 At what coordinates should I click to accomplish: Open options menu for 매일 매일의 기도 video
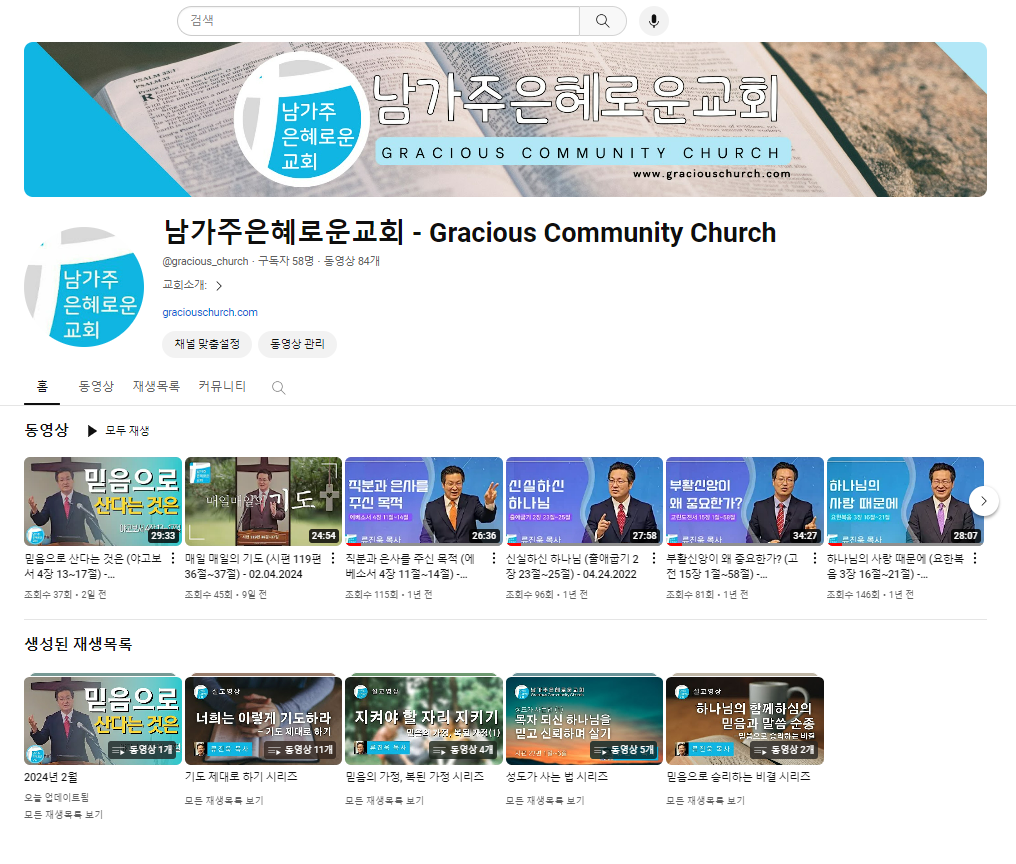pyautogui.click(x=333, y=559)
